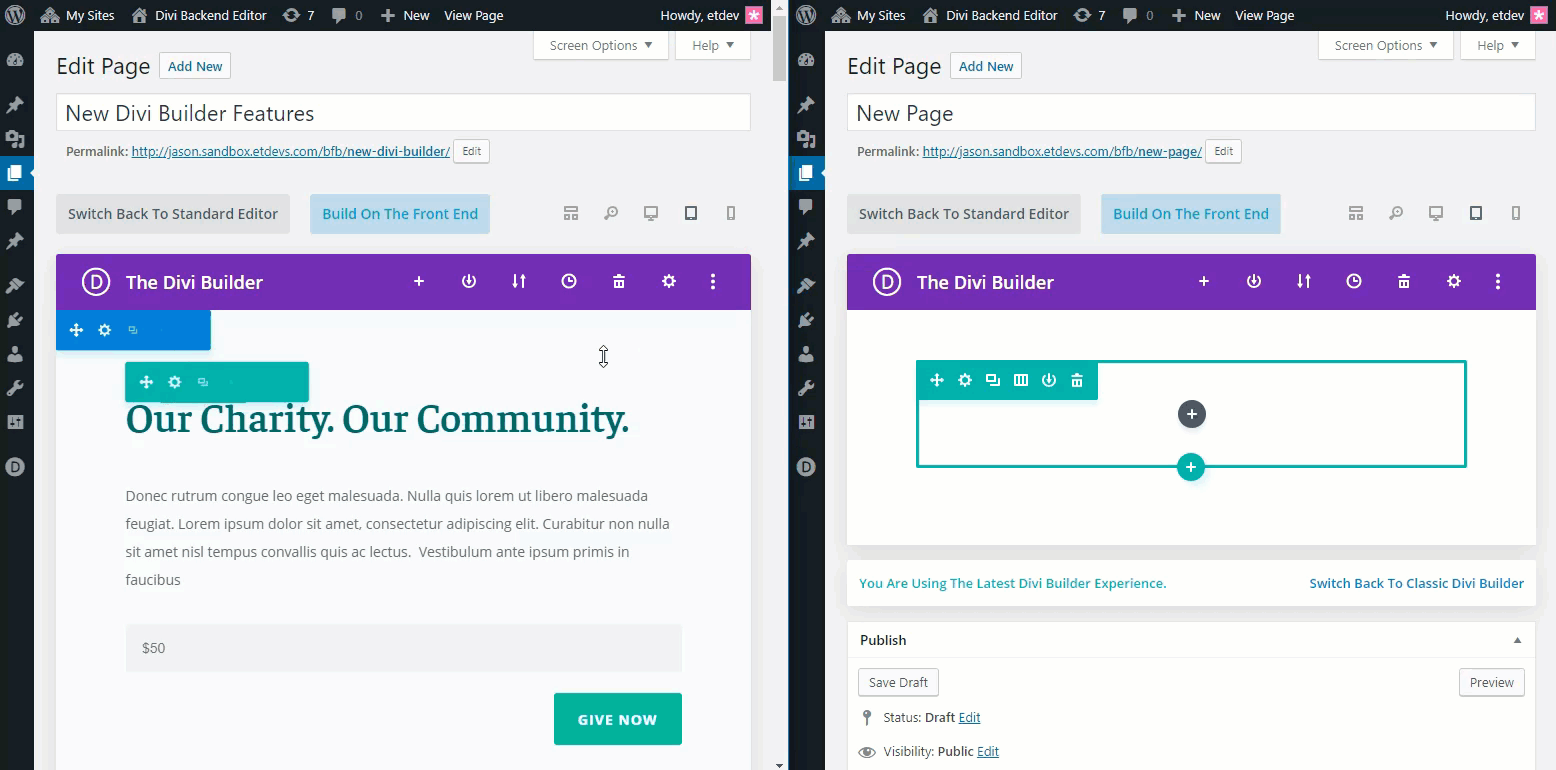Open New menu in Features page admin bar

405,15
